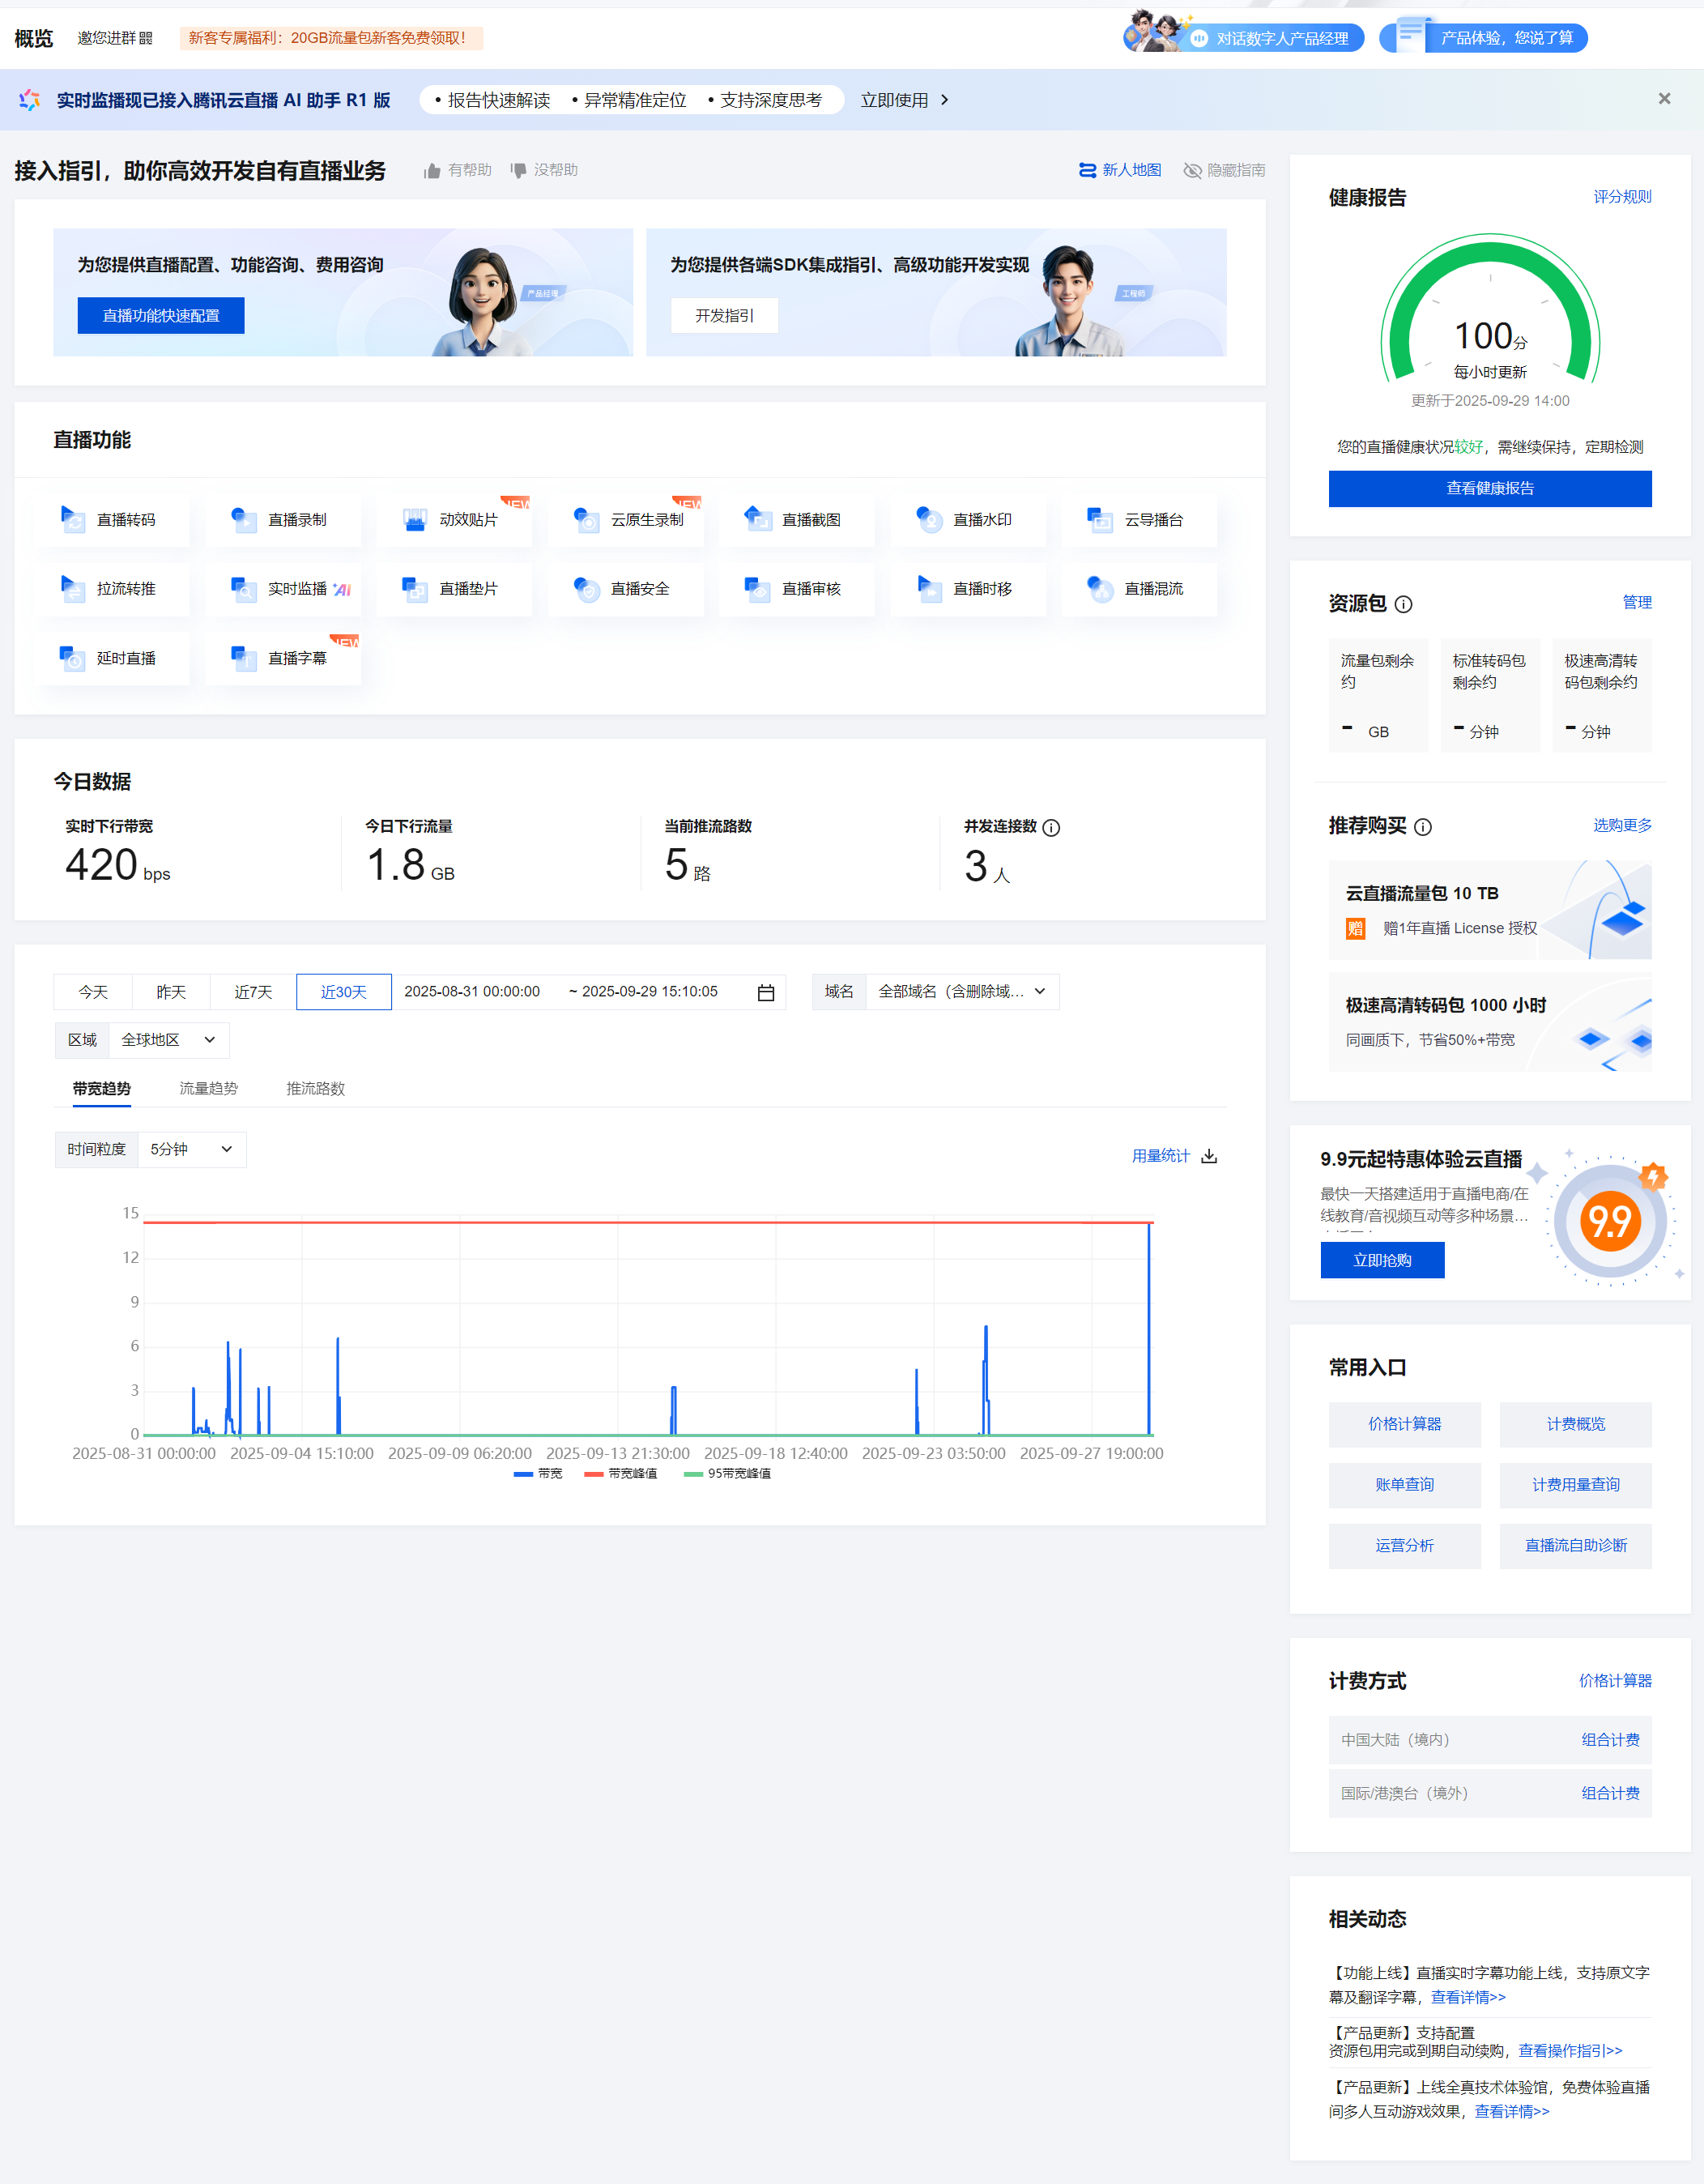The width and height of the screenshot is (1704, 2184).
Task: Select the 昨天 time range option
Action: click(x=171, y=992)
